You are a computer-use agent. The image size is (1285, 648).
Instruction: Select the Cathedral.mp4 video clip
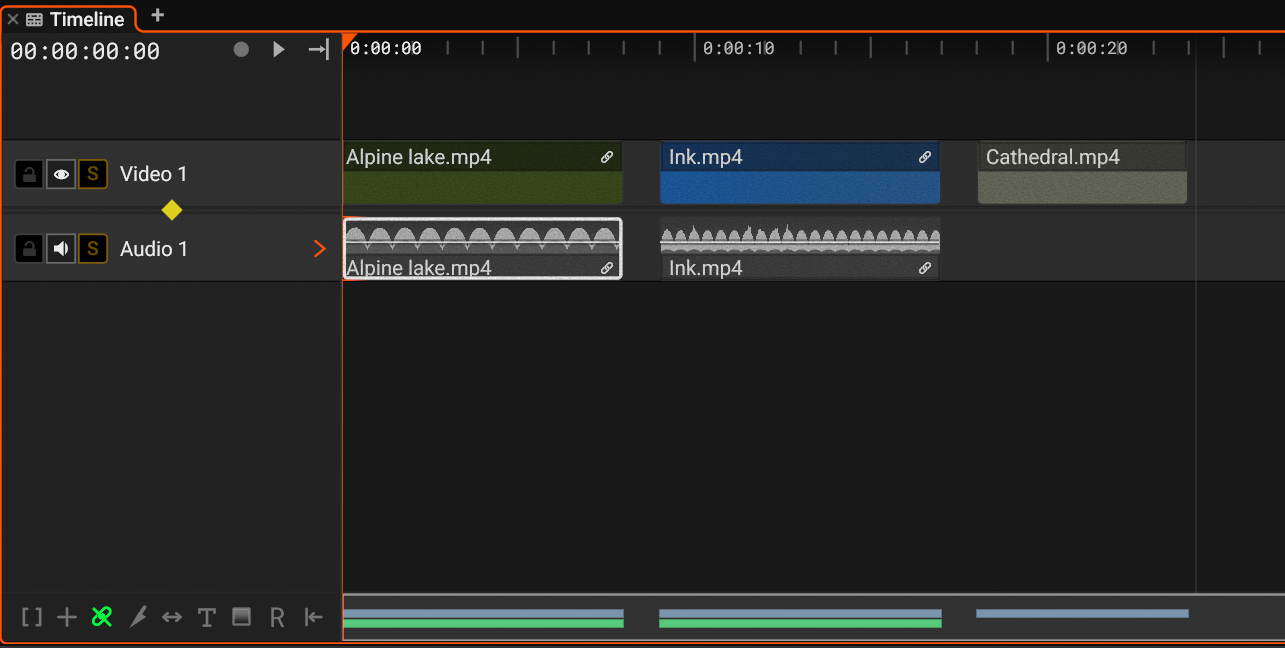(x=1082, y=172)
